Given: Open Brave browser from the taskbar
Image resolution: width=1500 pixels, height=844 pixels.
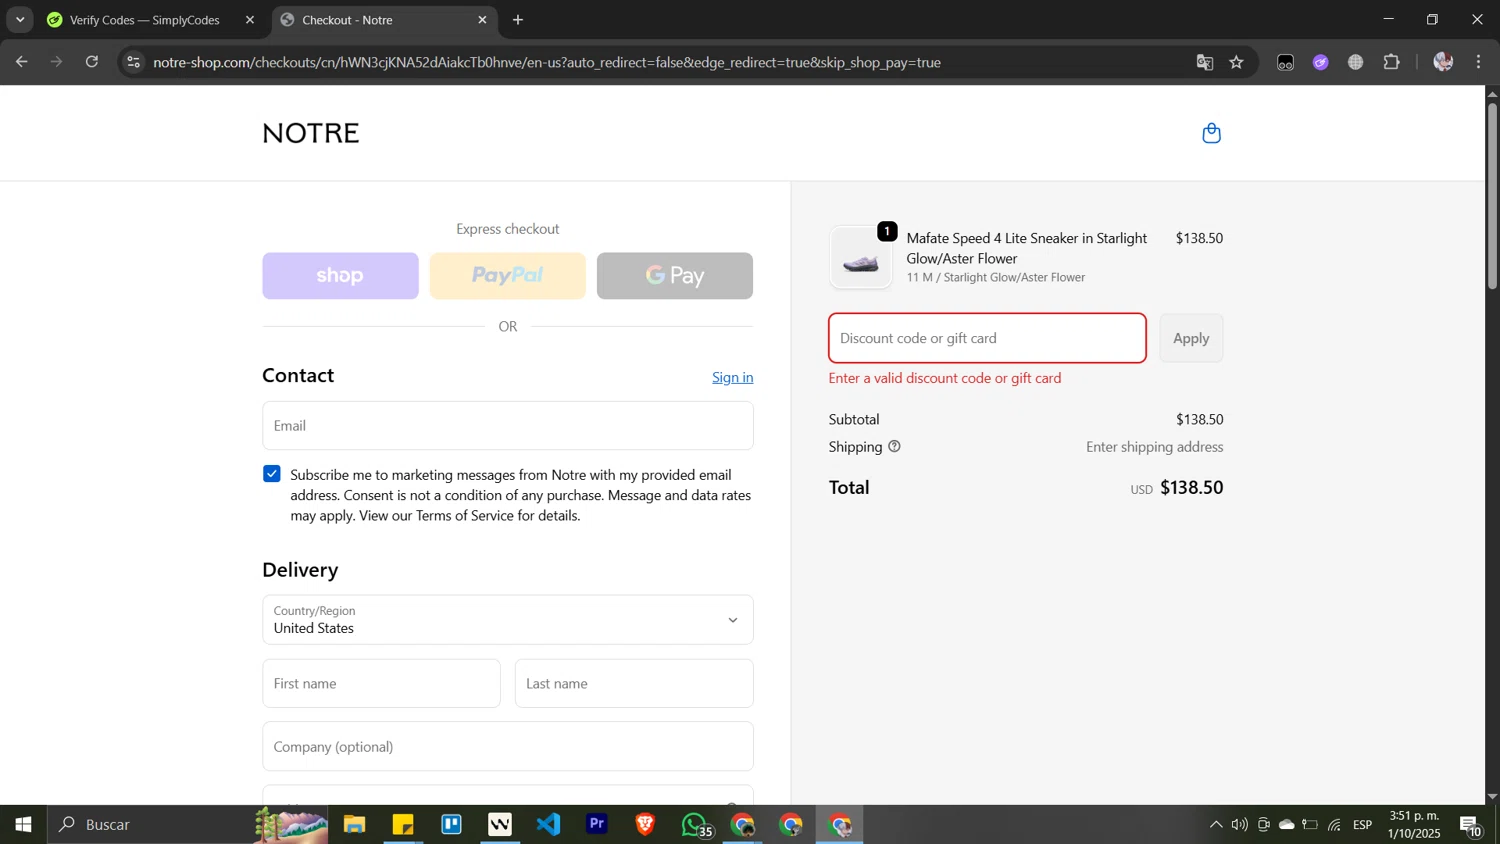Looking at the screenshot, I should pyautogui.click(x=645, y=825).
